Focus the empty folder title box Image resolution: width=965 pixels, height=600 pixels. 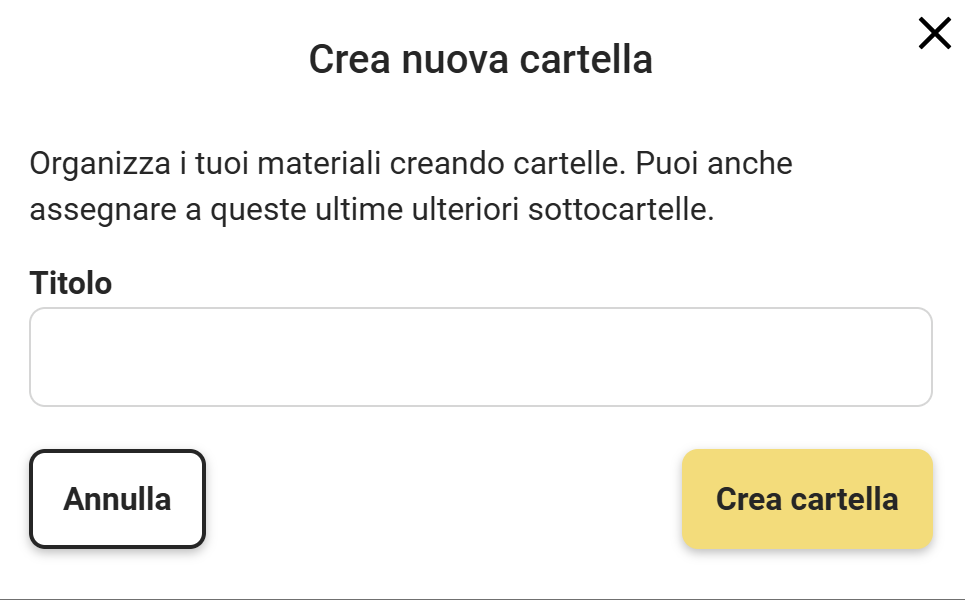(x=480, y=357)
